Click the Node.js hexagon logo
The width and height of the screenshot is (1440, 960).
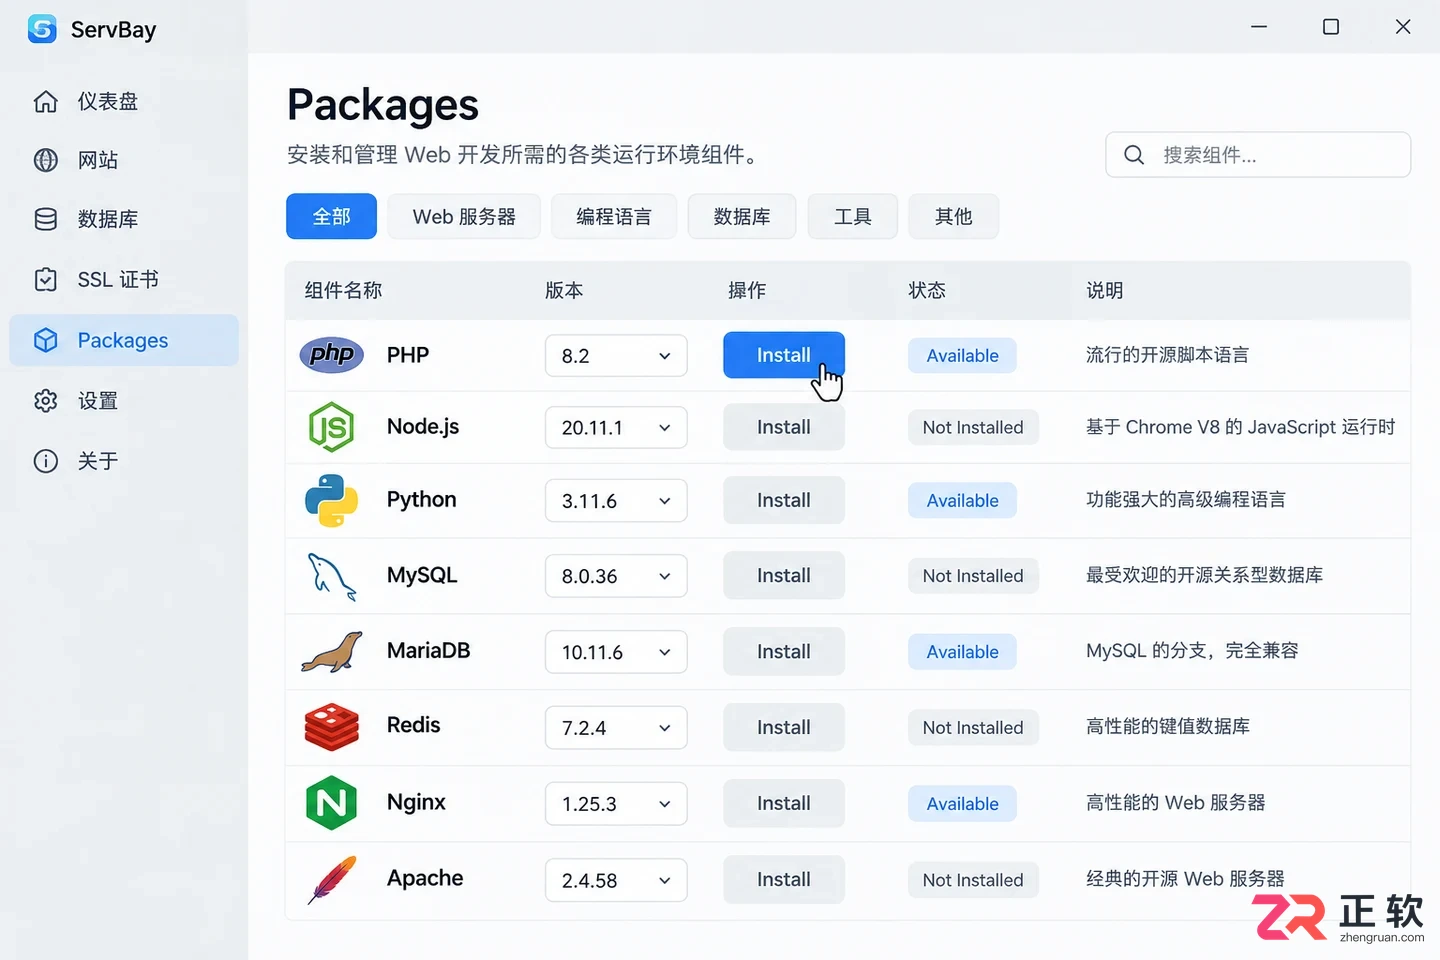tap(331, 427)
